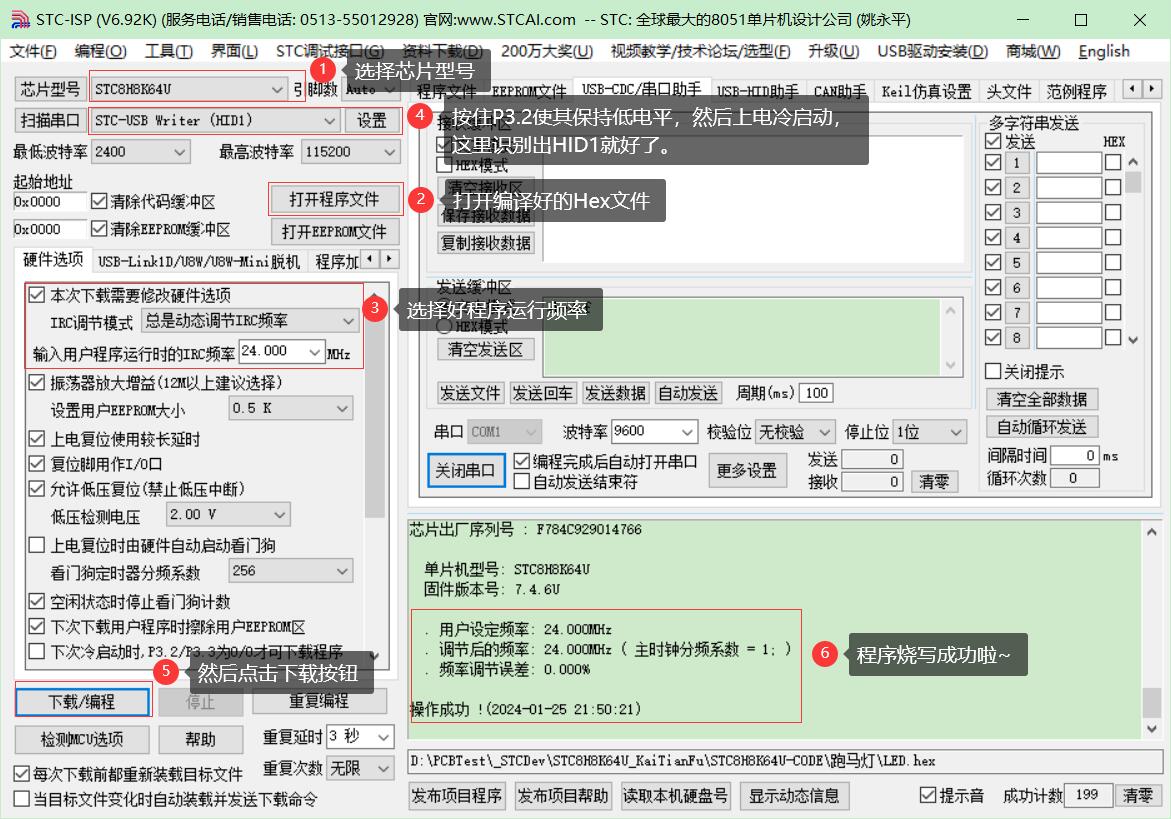Image resolution: width=1171 pixels, height=819 pixels.
Task: Open the 头文件 tab
Action: [x=1008, y=92]
